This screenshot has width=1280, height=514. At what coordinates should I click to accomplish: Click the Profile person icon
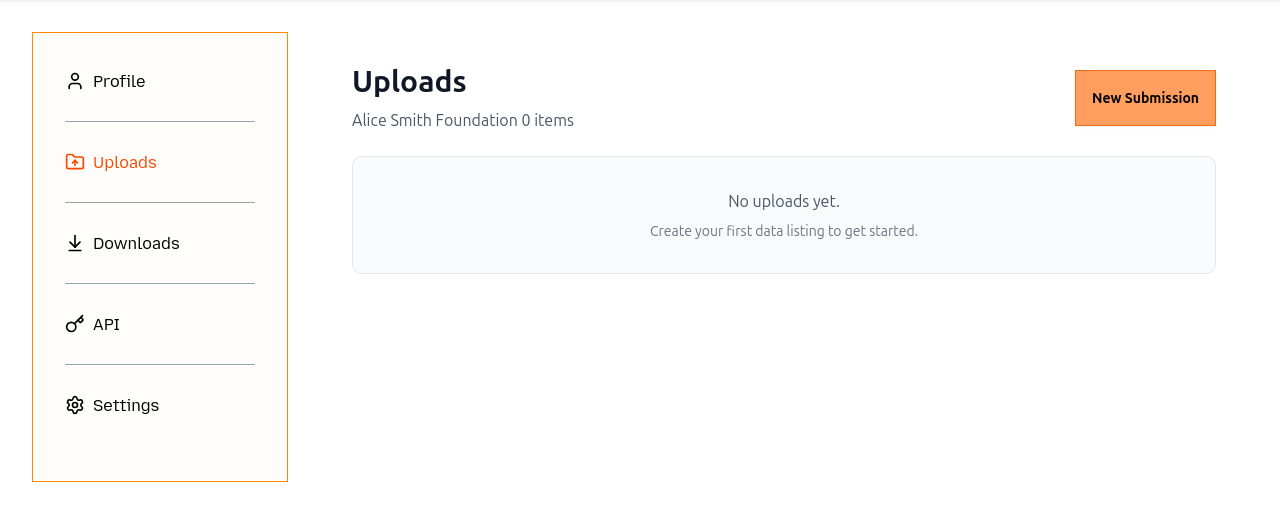click(x=75, y=81)
